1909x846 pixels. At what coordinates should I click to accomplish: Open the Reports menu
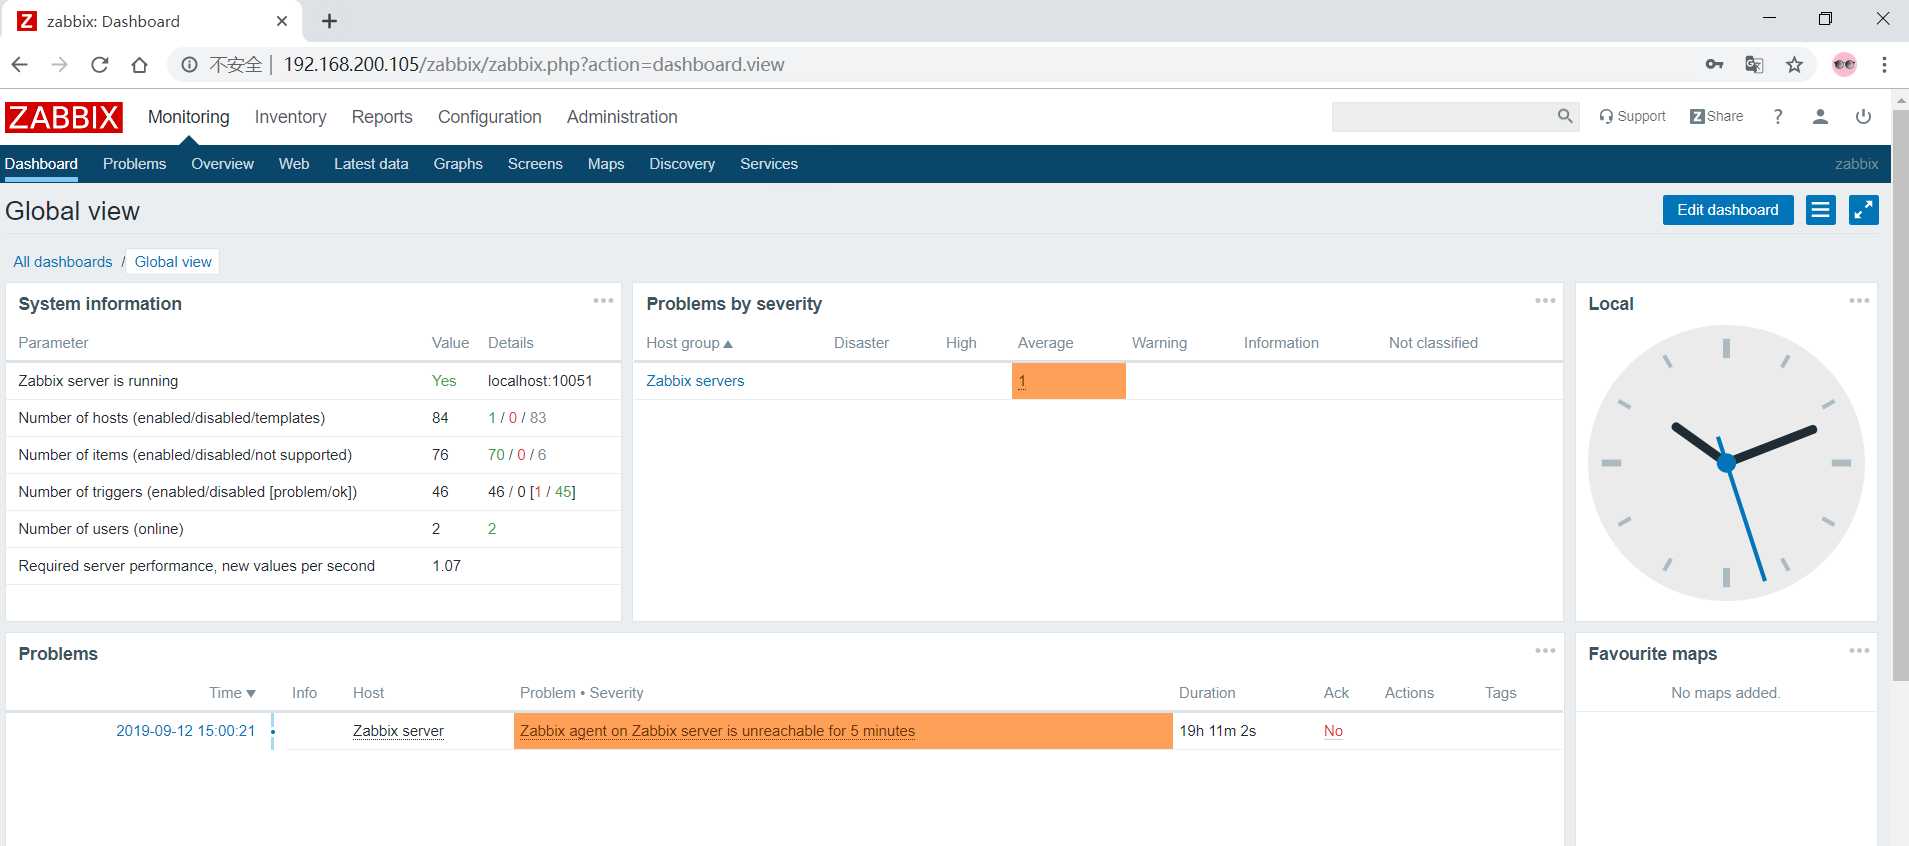382,117
